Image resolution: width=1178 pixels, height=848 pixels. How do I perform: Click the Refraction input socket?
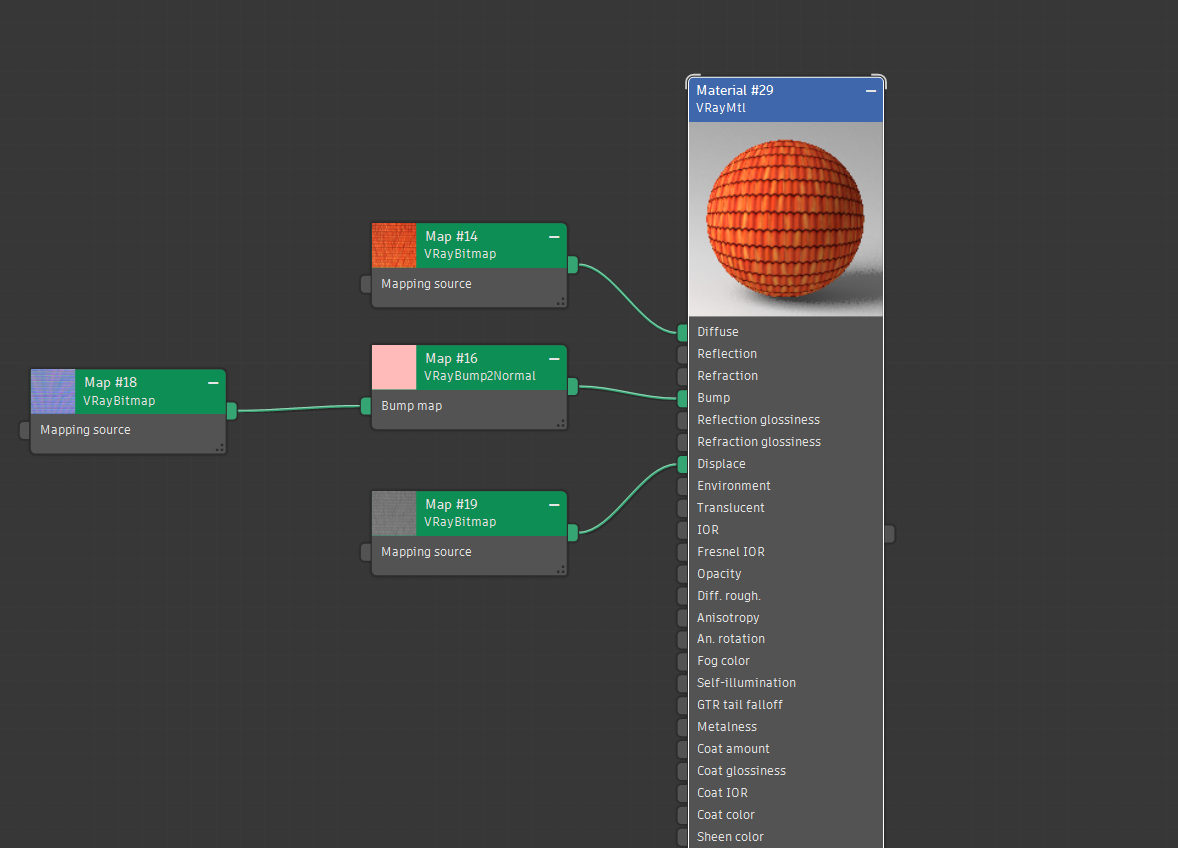click(682, 376)
